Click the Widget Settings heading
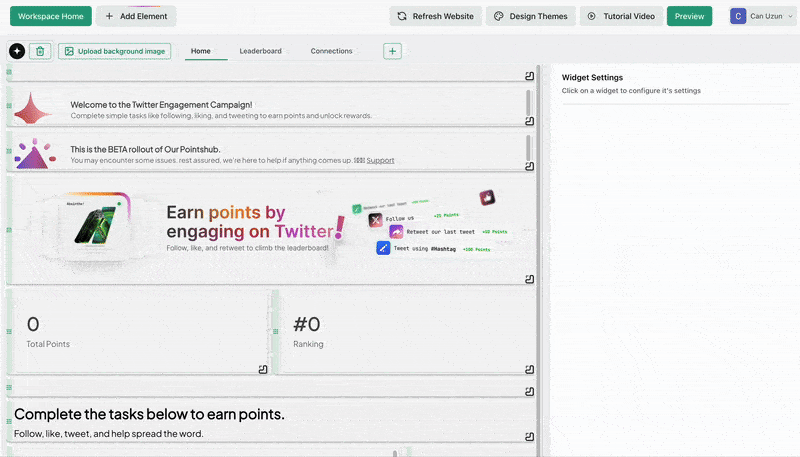Viewport: 800px width, 457px height. [592, 78]
